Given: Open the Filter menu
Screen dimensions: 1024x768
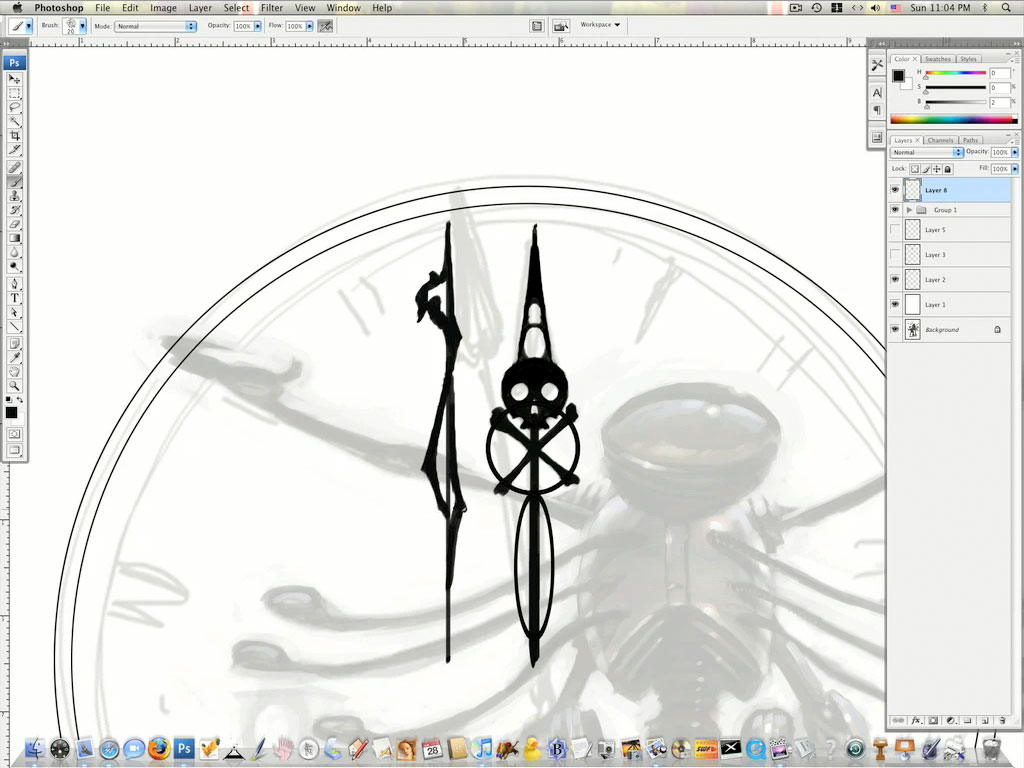Looking at the screenshot, I should (x=272, y=8).
